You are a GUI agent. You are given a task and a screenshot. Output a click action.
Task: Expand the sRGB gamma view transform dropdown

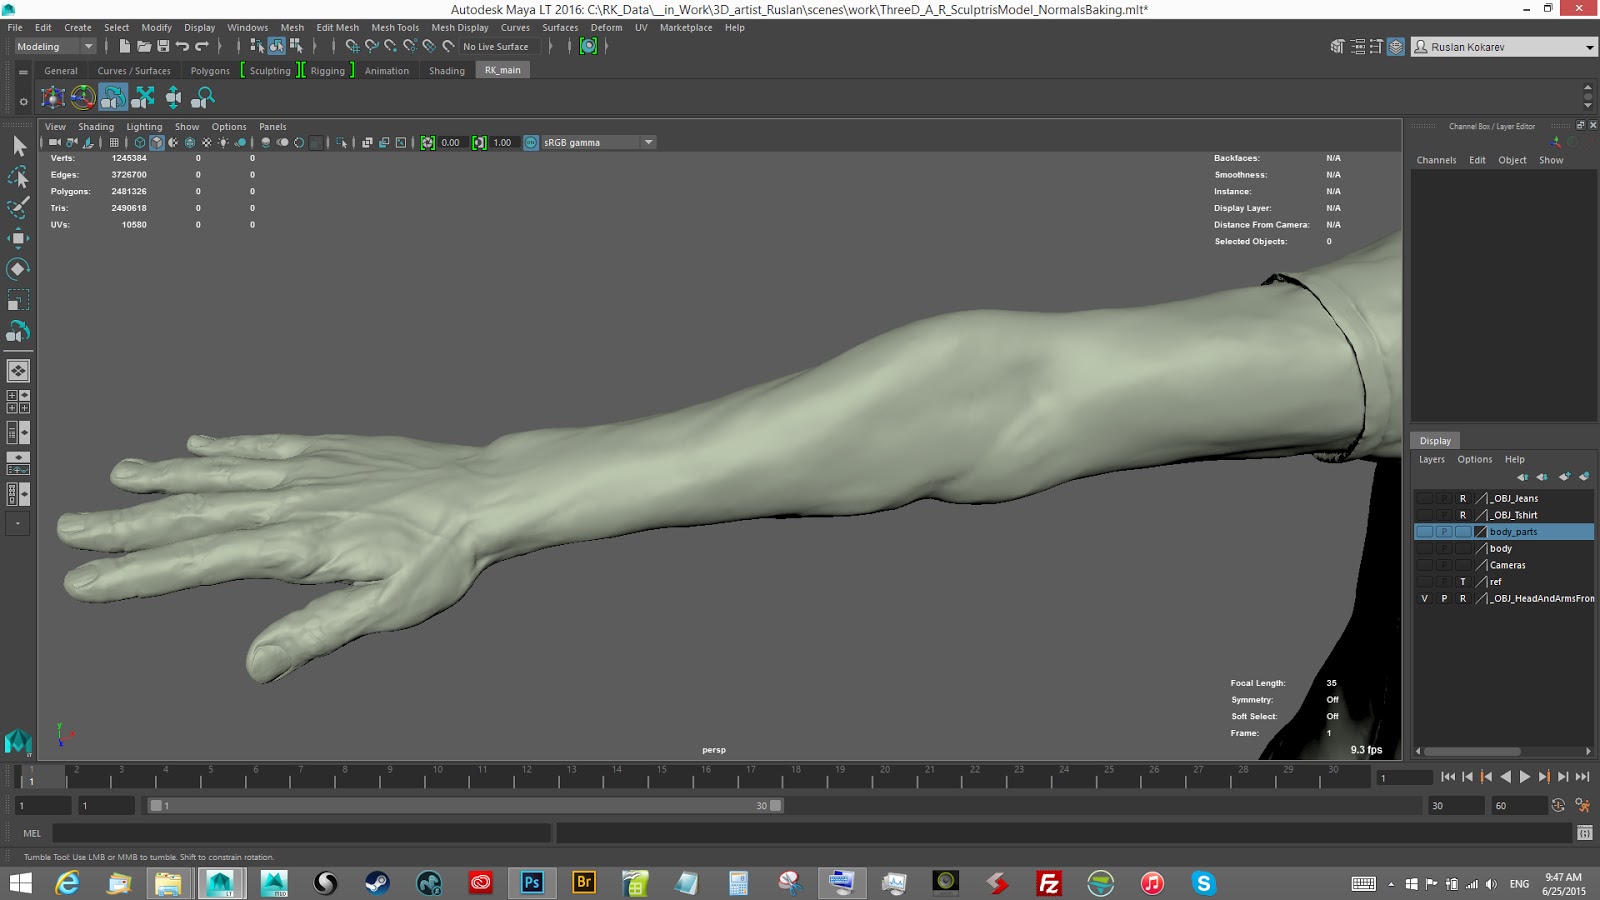[x=649, y=142]
